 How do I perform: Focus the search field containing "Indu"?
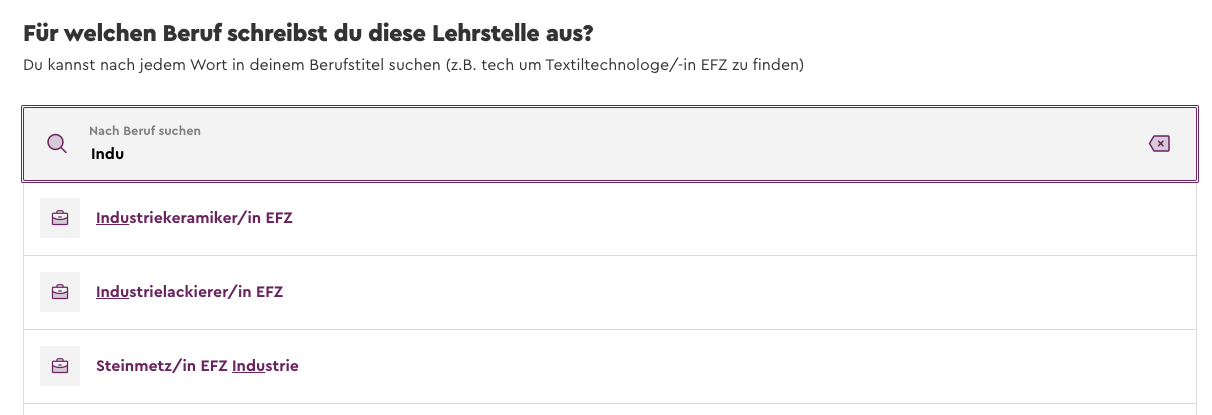click(x=610, y=144)
